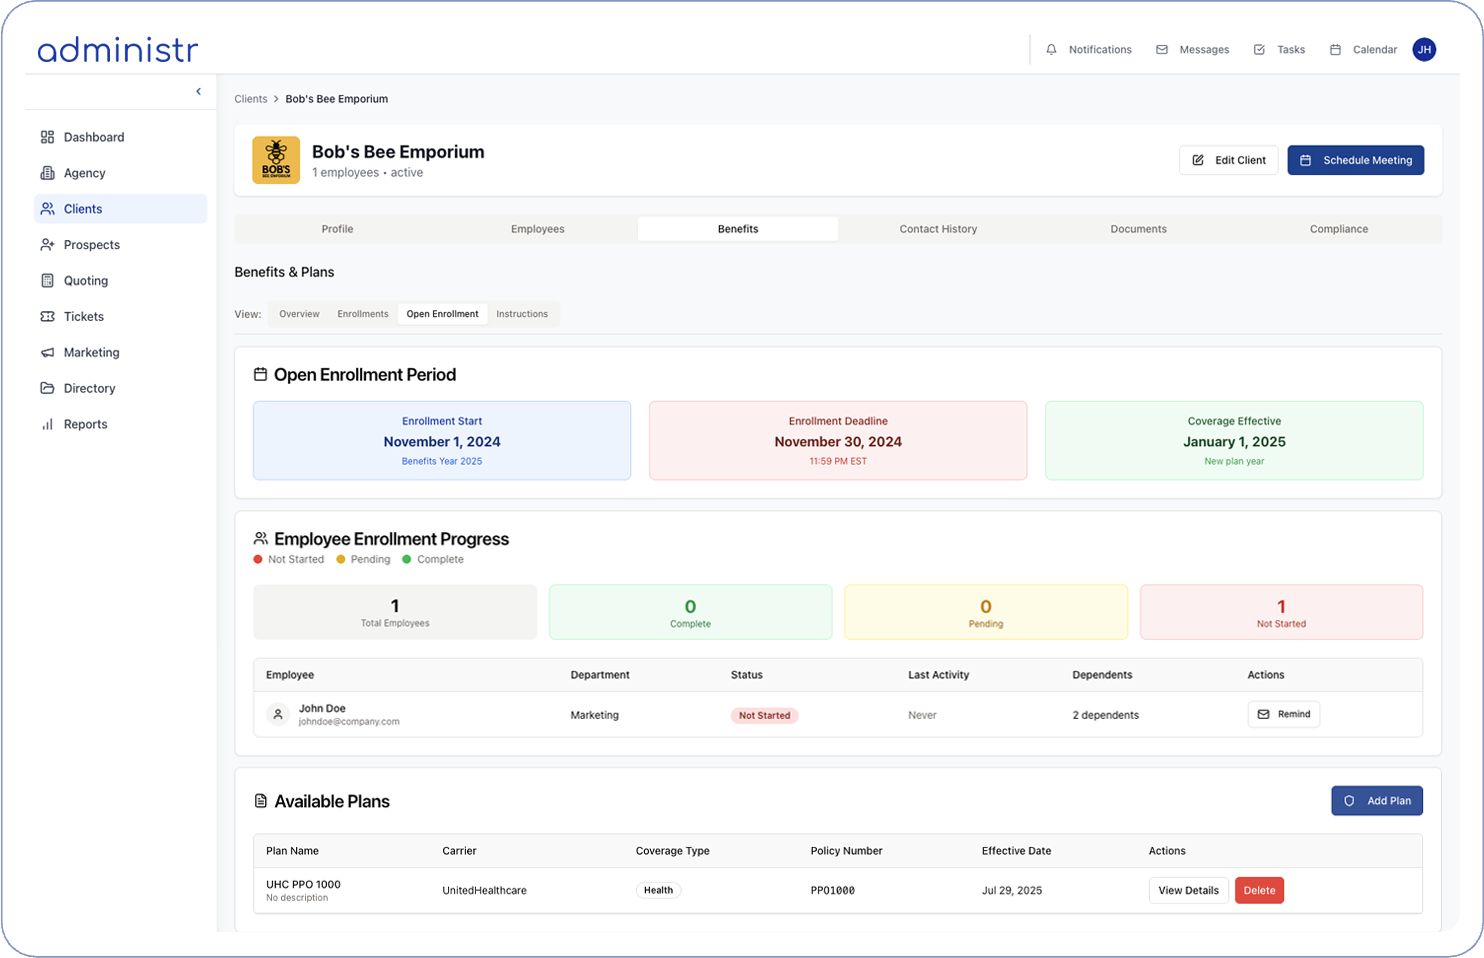Screen dimensions: 1484x958
Task: Click the Tasks checkbox icon
Action: [1259, 50]
